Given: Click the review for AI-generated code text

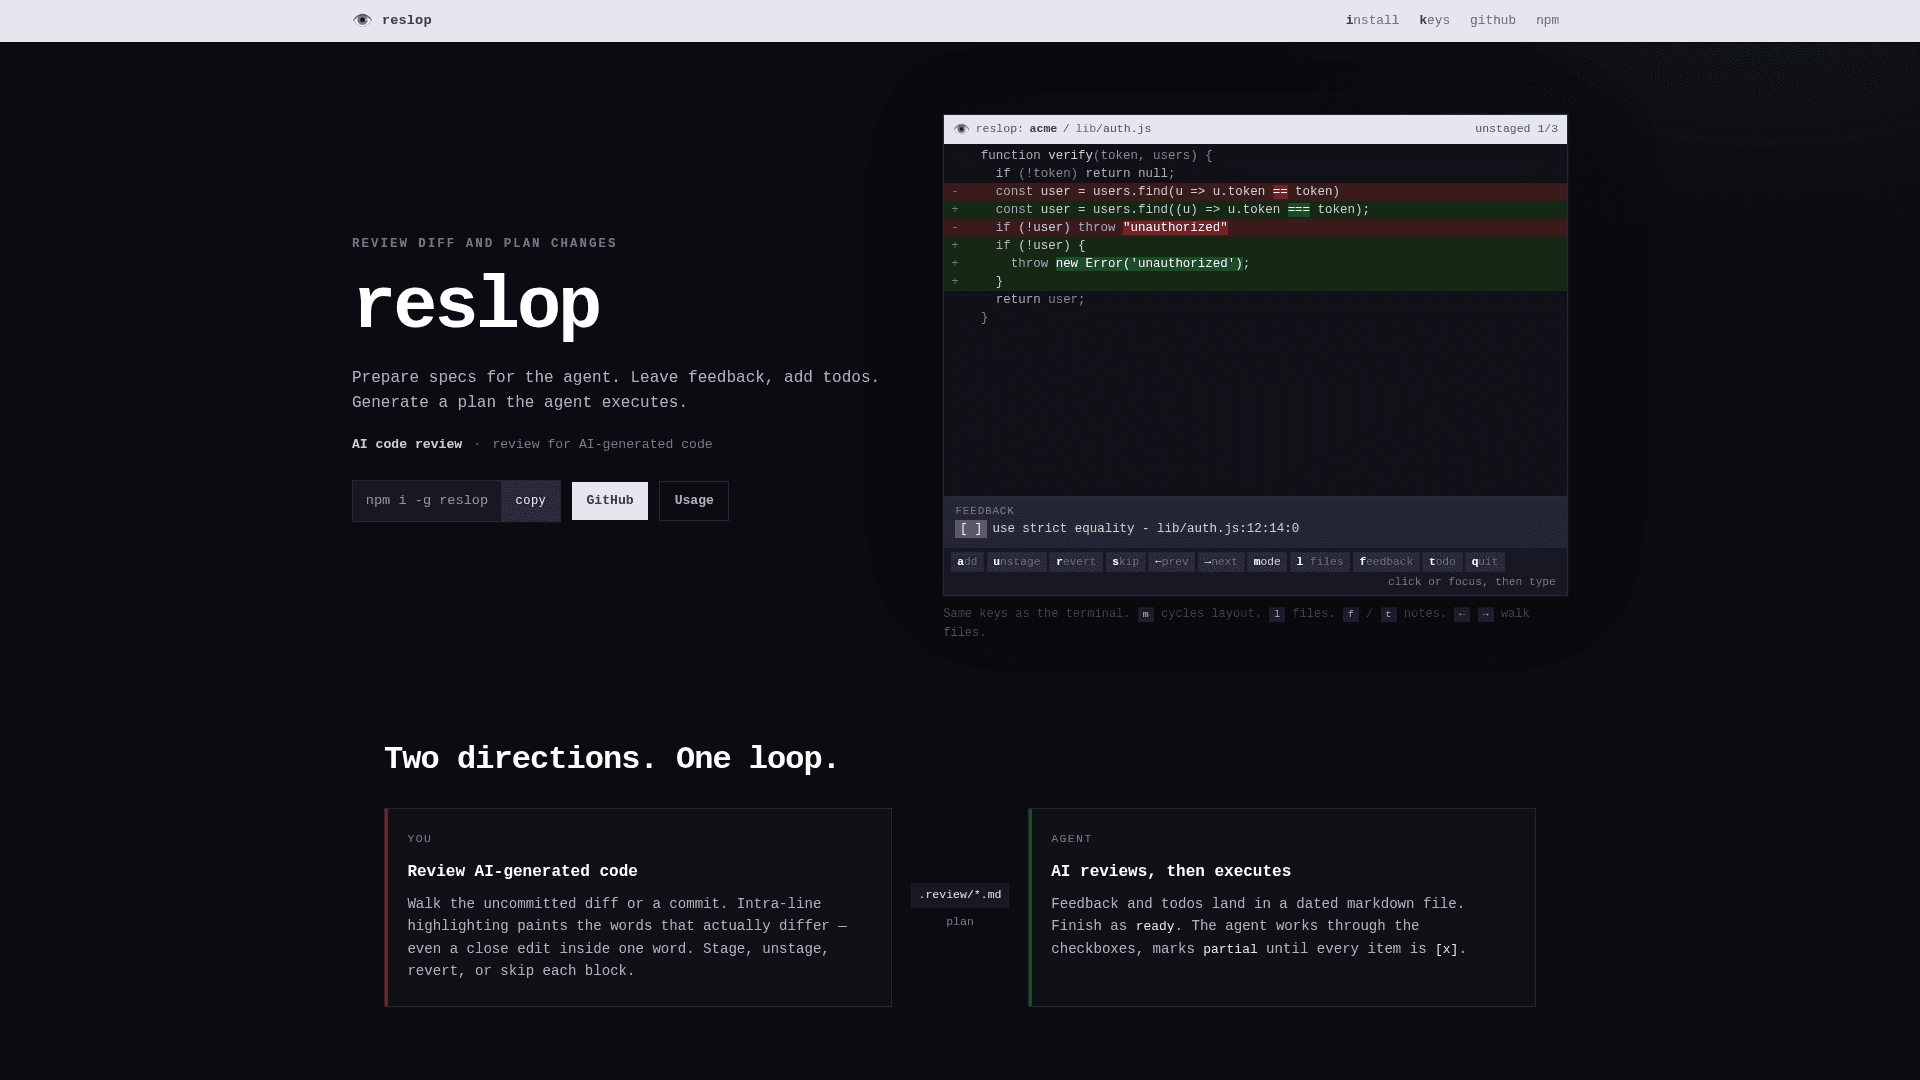Looking at the screenshot, I should point(602,445).
